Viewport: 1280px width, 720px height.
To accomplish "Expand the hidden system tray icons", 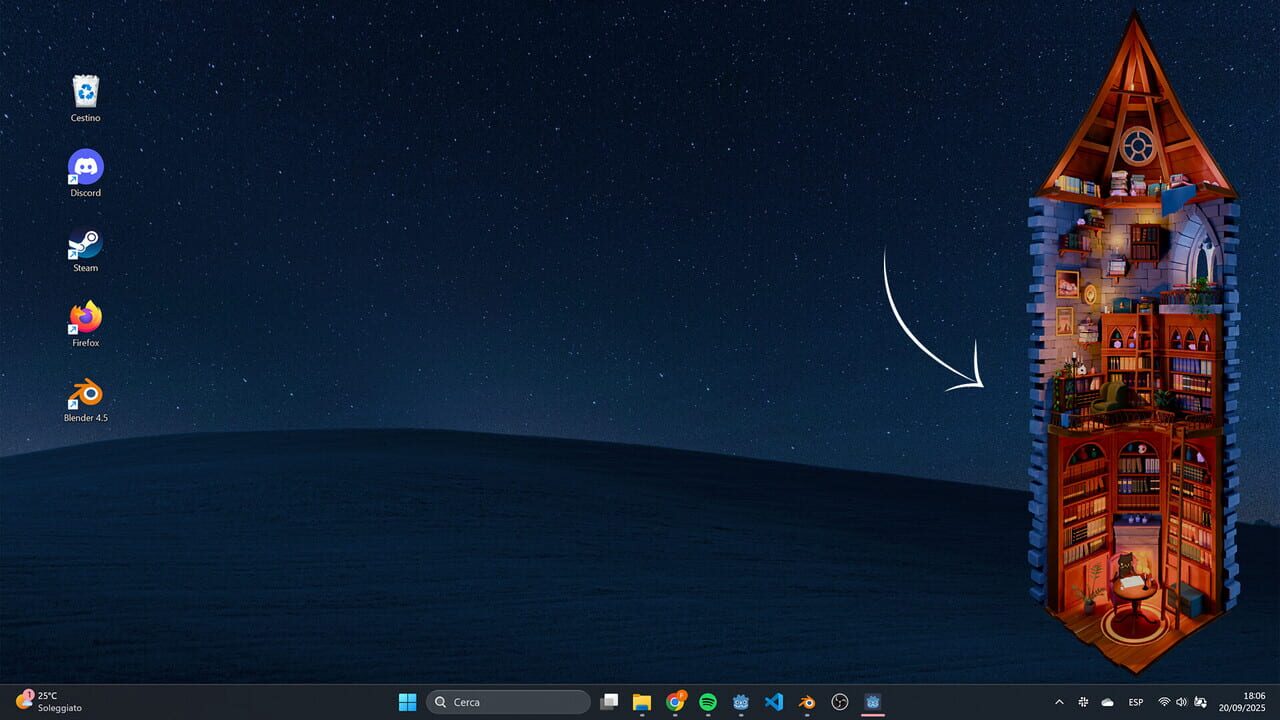I will click(1059, 701).
